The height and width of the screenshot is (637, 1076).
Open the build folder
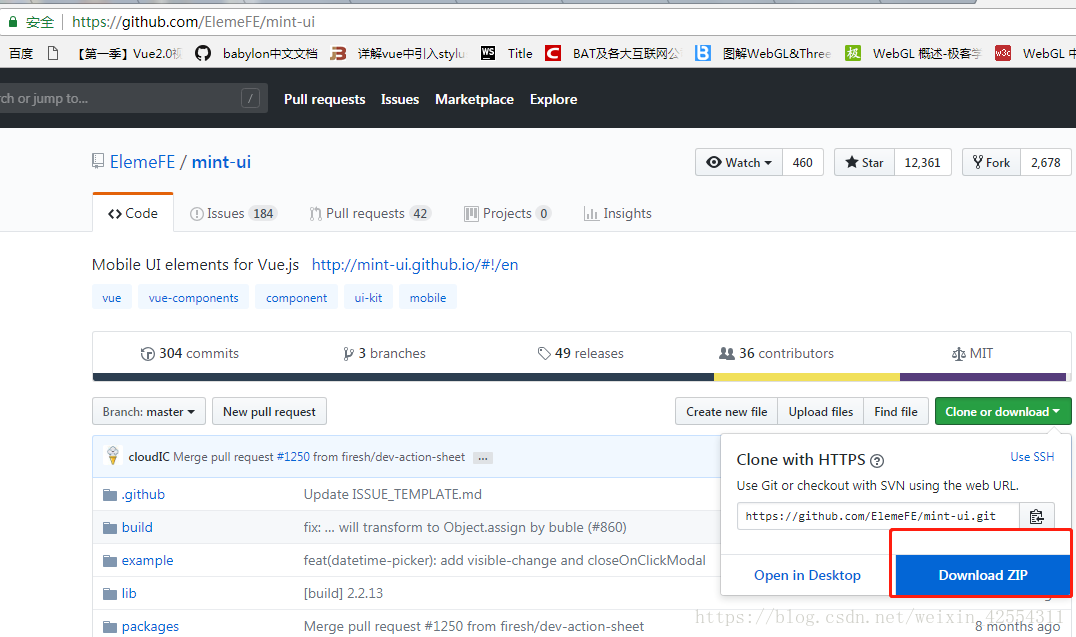pos(137,527)
